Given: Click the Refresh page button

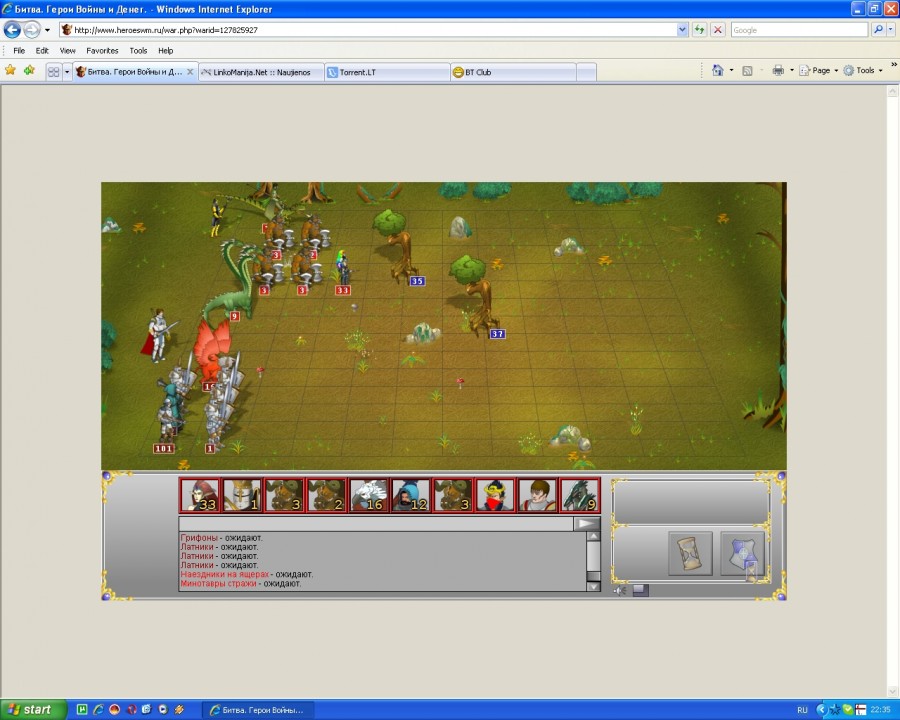Looking at the screenshot, I should coord(699,30).
